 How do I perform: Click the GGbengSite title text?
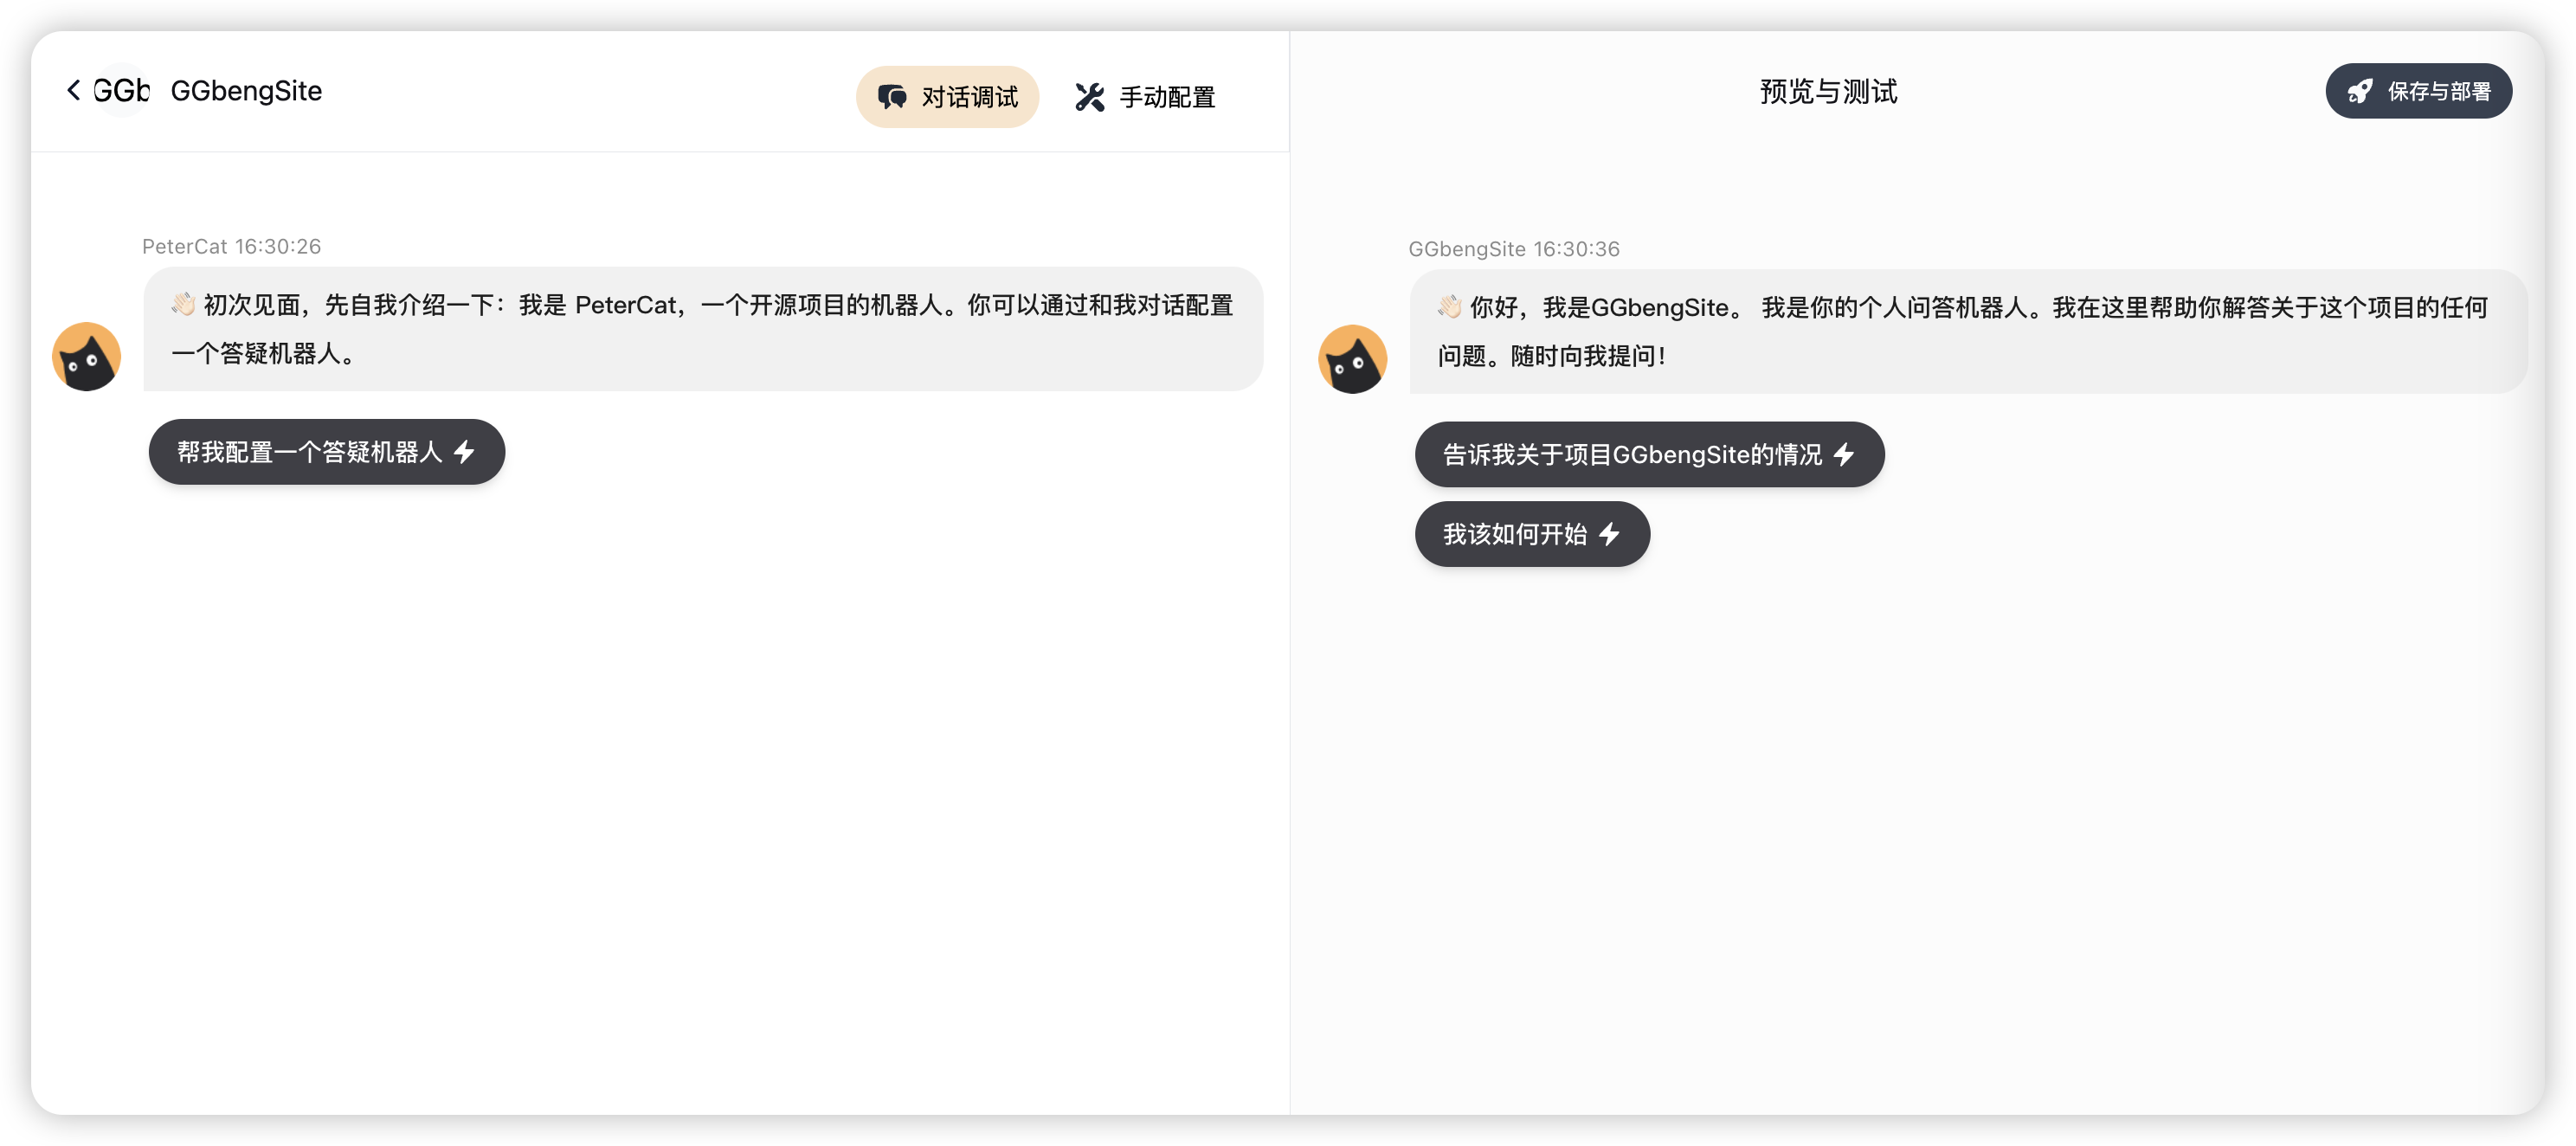pos(246,91)
